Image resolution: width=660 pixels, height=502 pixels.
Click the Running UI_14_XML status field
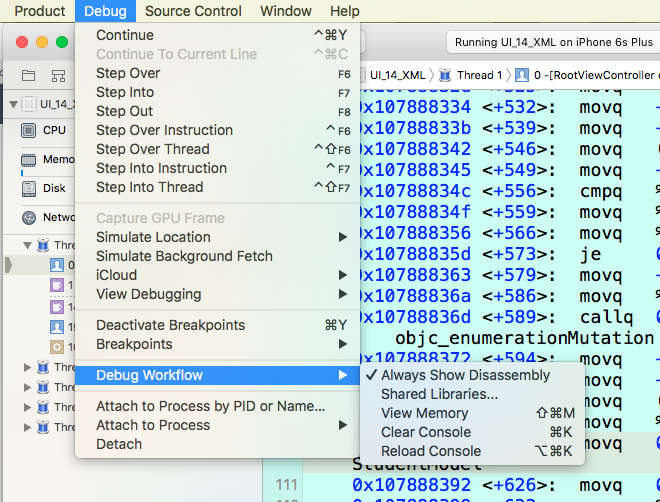click(553, 42)
